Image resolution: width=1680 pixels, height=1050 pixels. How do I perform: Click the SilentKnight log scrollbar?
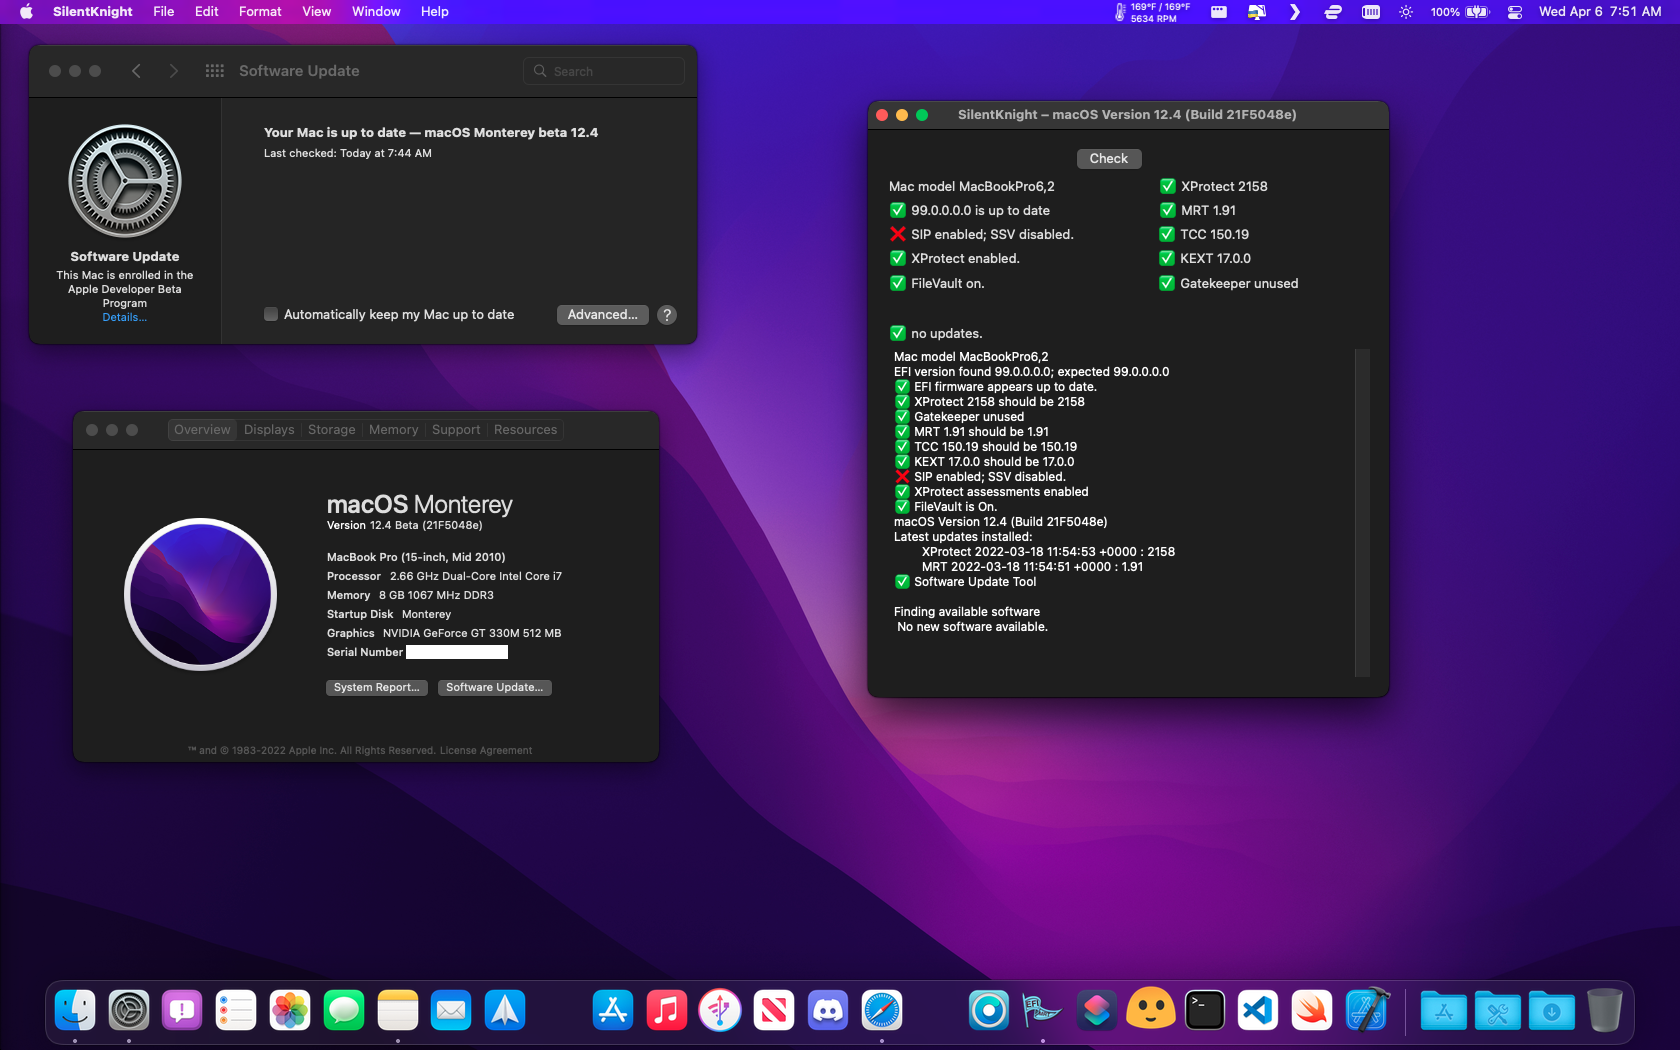pos(1362,513)
